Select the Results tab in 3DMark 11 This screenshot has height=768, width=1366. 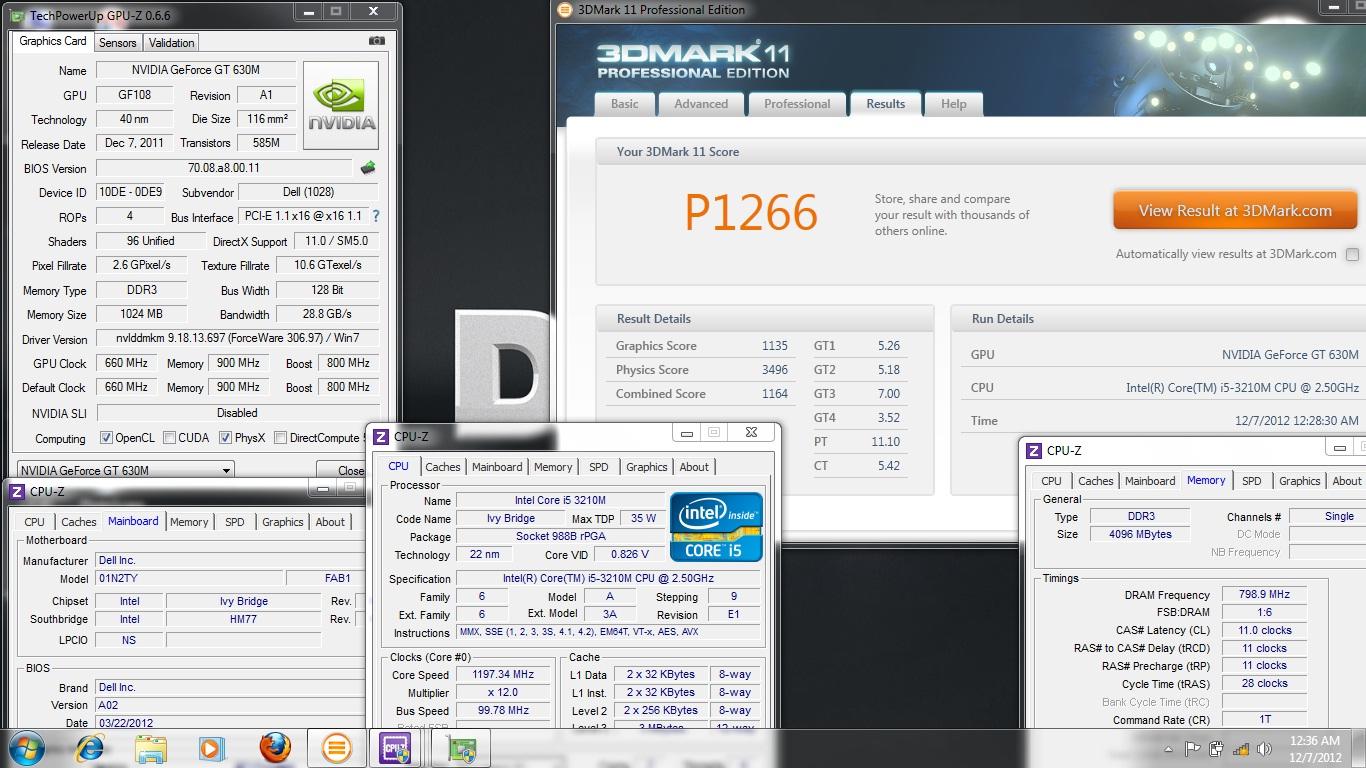tap(885, 104)
